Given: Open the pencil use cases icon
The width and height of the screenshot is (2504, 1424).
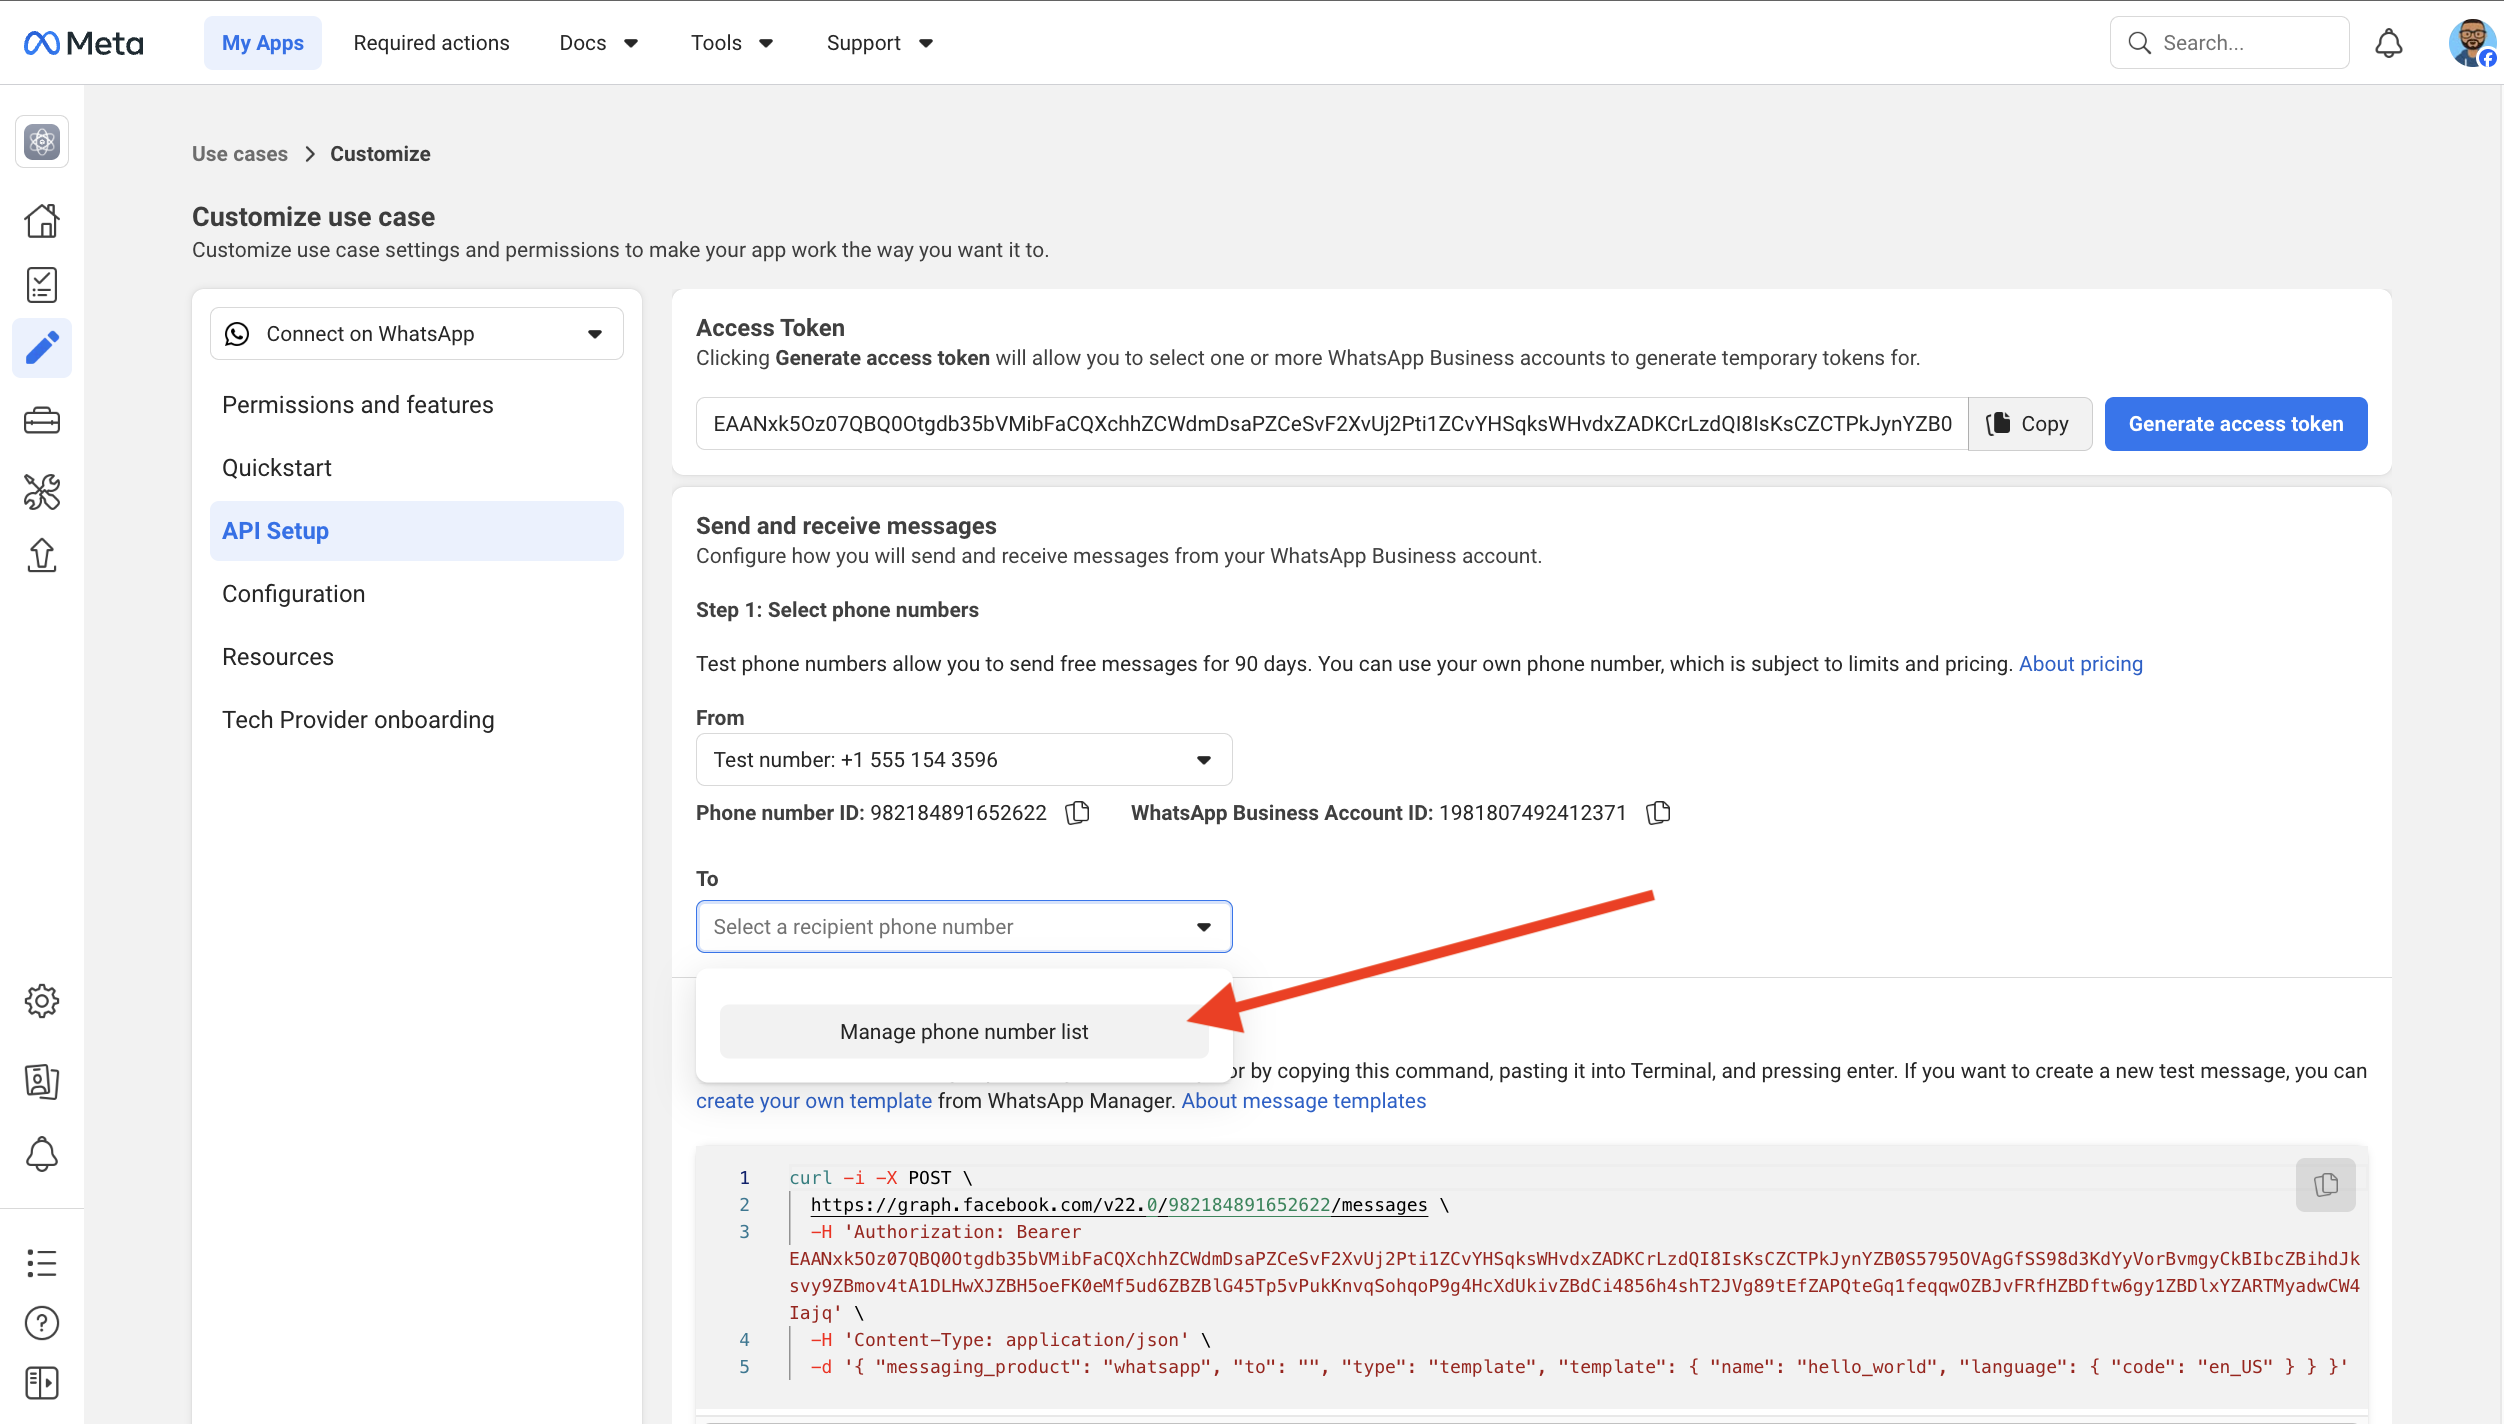Looking at the screenshot, I should point(42,348).
